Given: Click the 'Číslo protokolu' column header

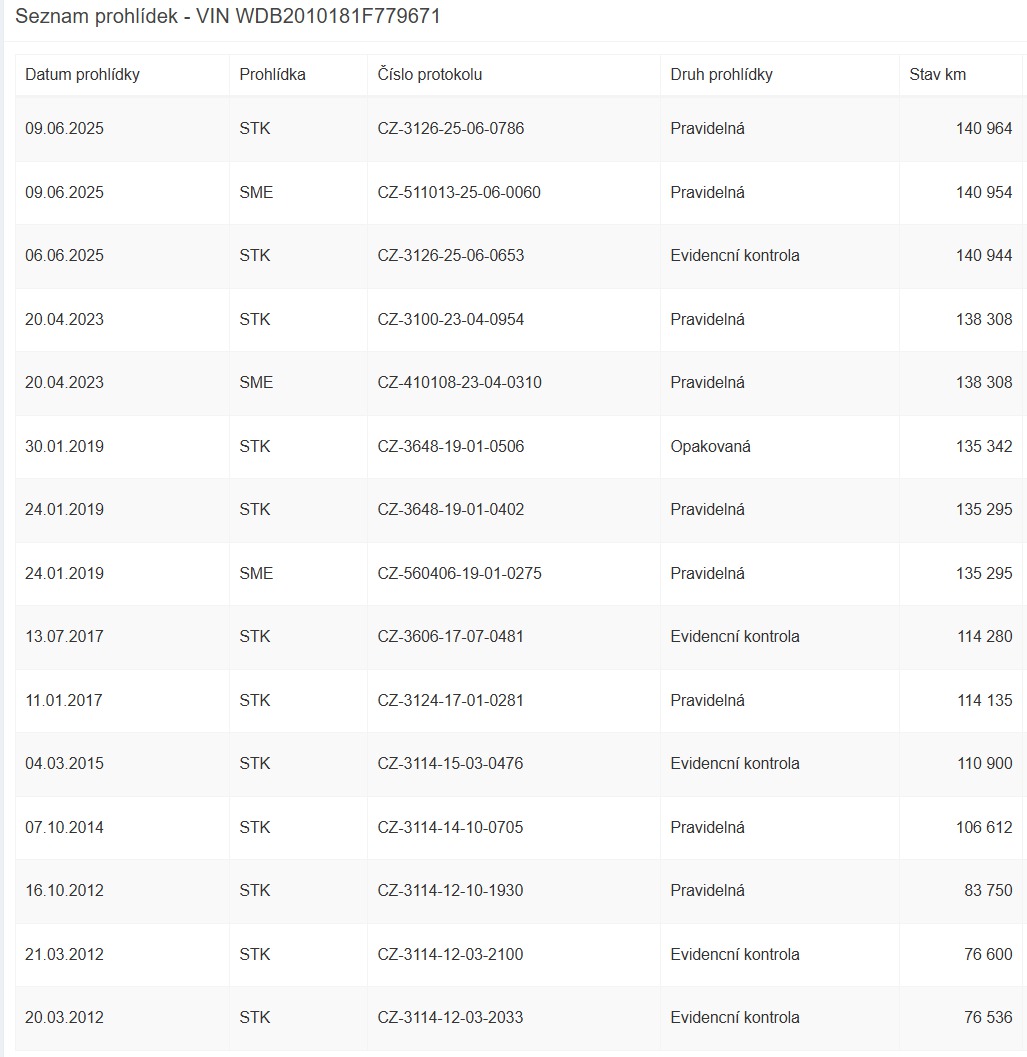Looking at the screenshot, I should click(x=430, y=75).
